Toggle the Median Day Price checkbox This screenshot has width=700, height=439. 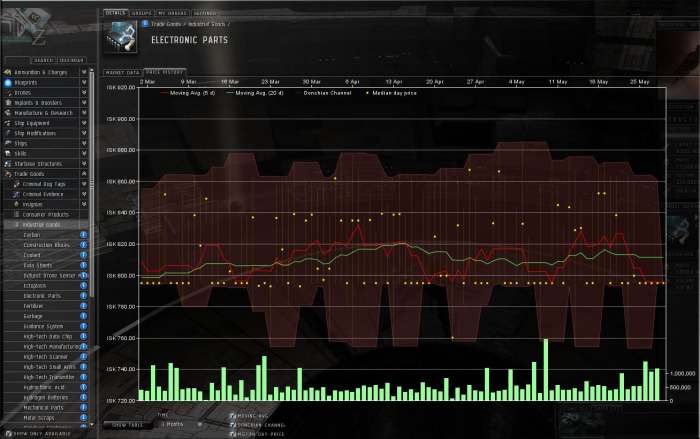233,434
